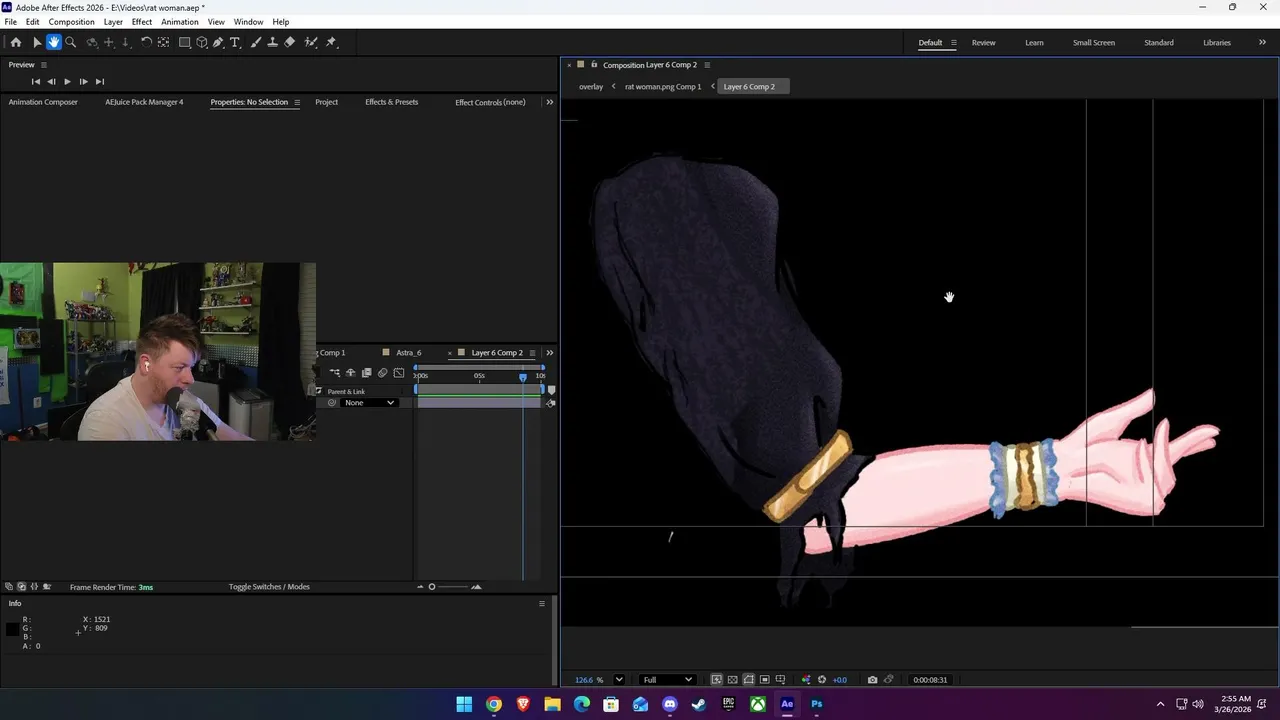This screenshot has width=1280, height=720.
Task: Expand more workspaces chevron
Action: pos(1262,43)
